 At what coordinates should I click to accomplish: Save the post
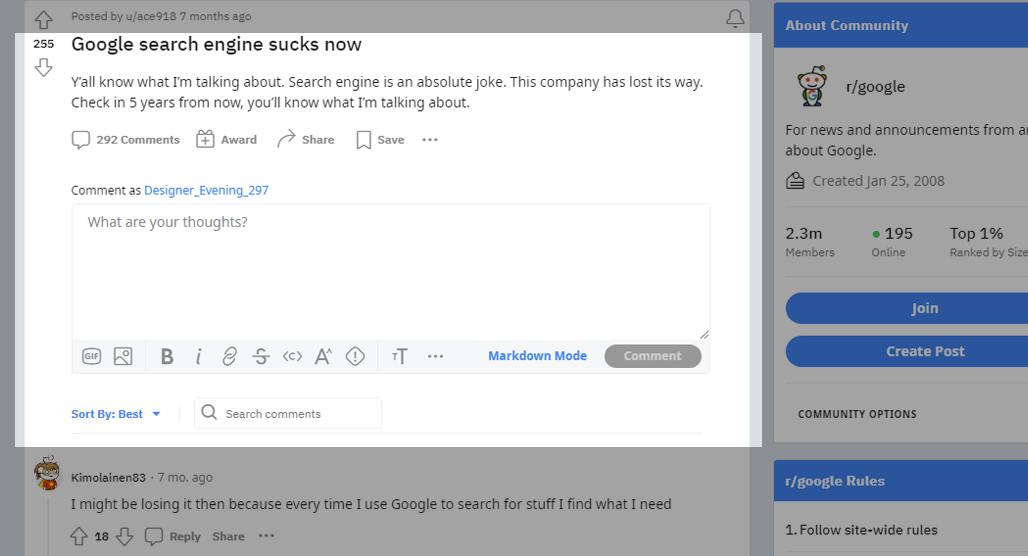pos(380,140)
